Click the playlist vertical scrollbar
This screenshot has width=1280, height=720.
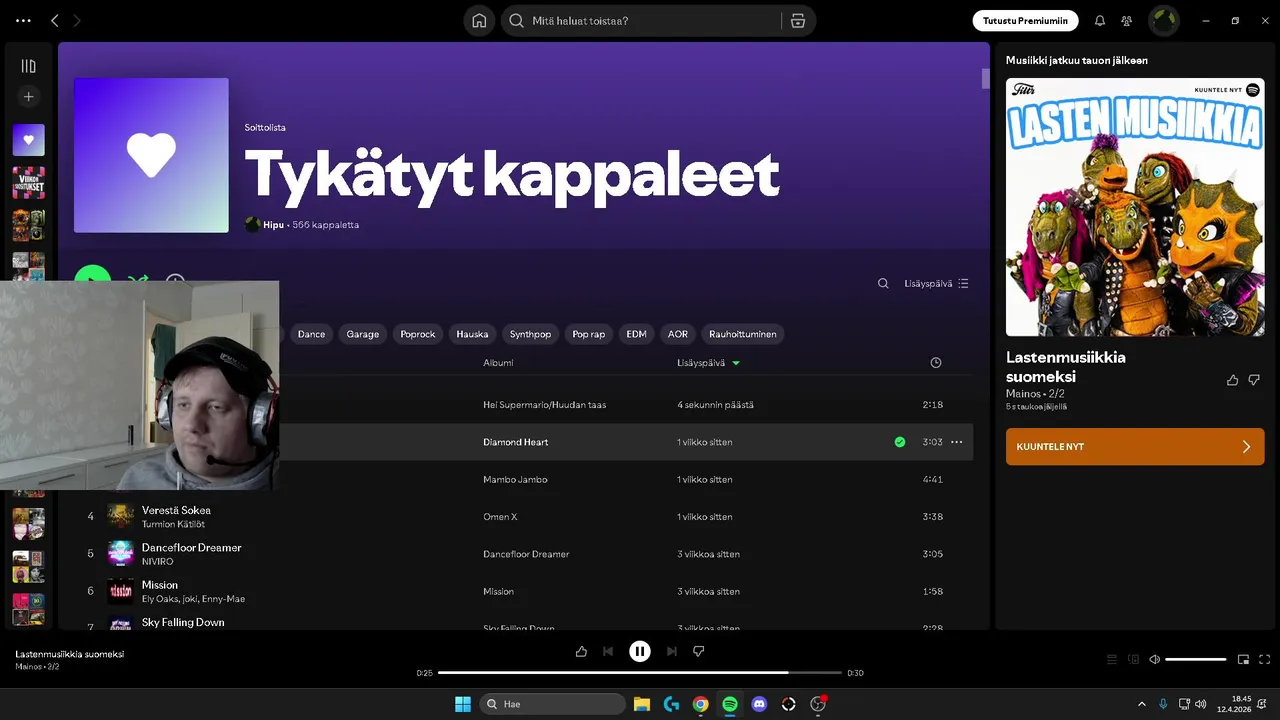pyautogui.click(x=985, y=79)
